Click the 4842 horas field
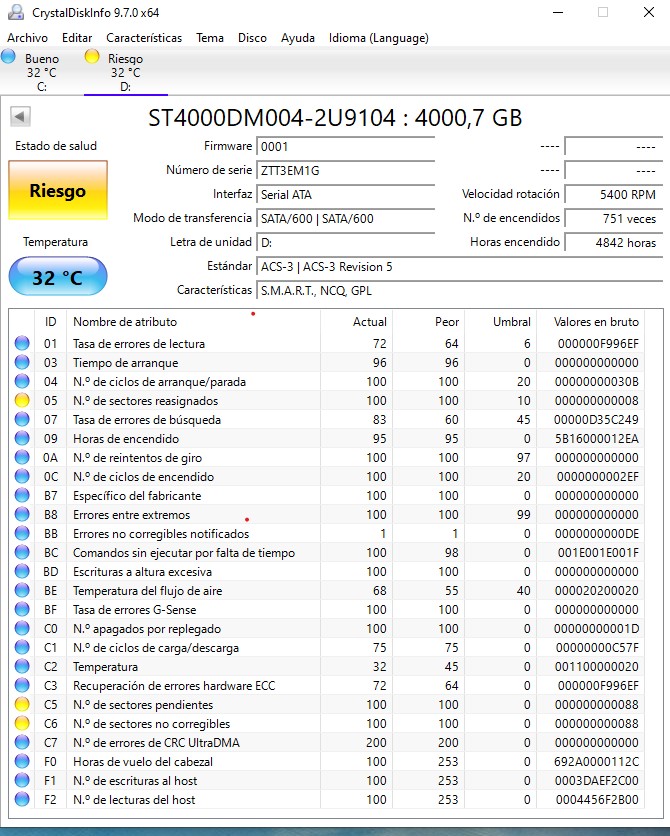This screenshot has height=836, width=670. (614, 243)
